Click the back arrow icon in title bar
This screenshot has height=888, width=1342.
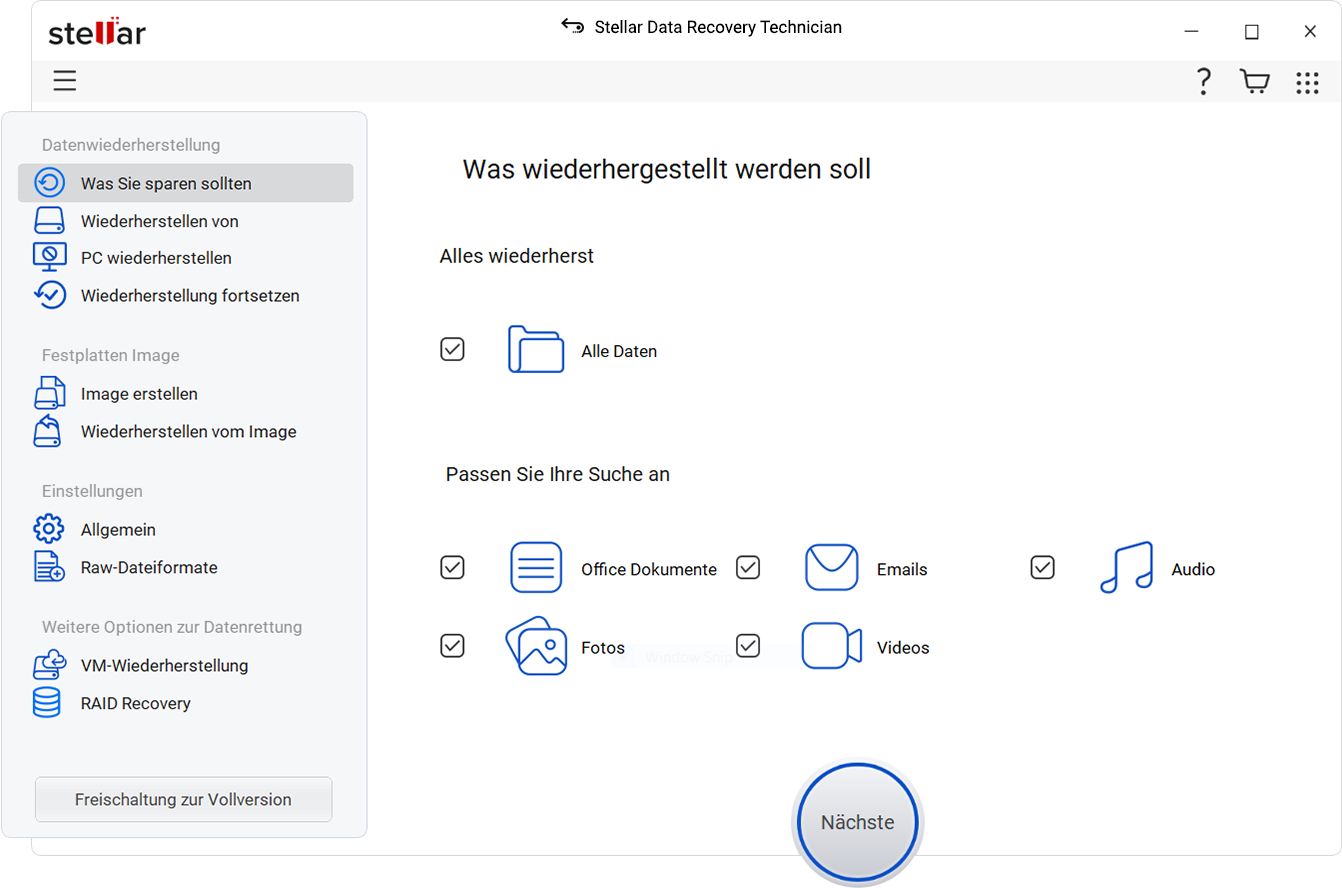coord(572,27)
